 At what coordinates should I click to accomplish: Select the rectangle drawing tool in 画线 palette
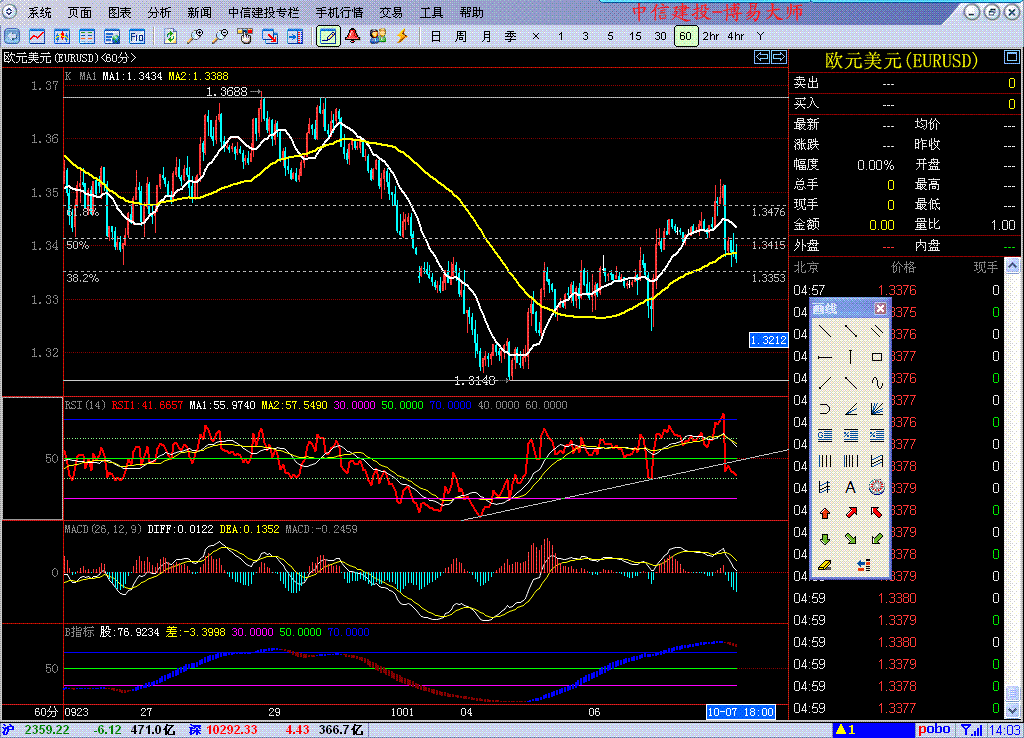pos(877,356)
